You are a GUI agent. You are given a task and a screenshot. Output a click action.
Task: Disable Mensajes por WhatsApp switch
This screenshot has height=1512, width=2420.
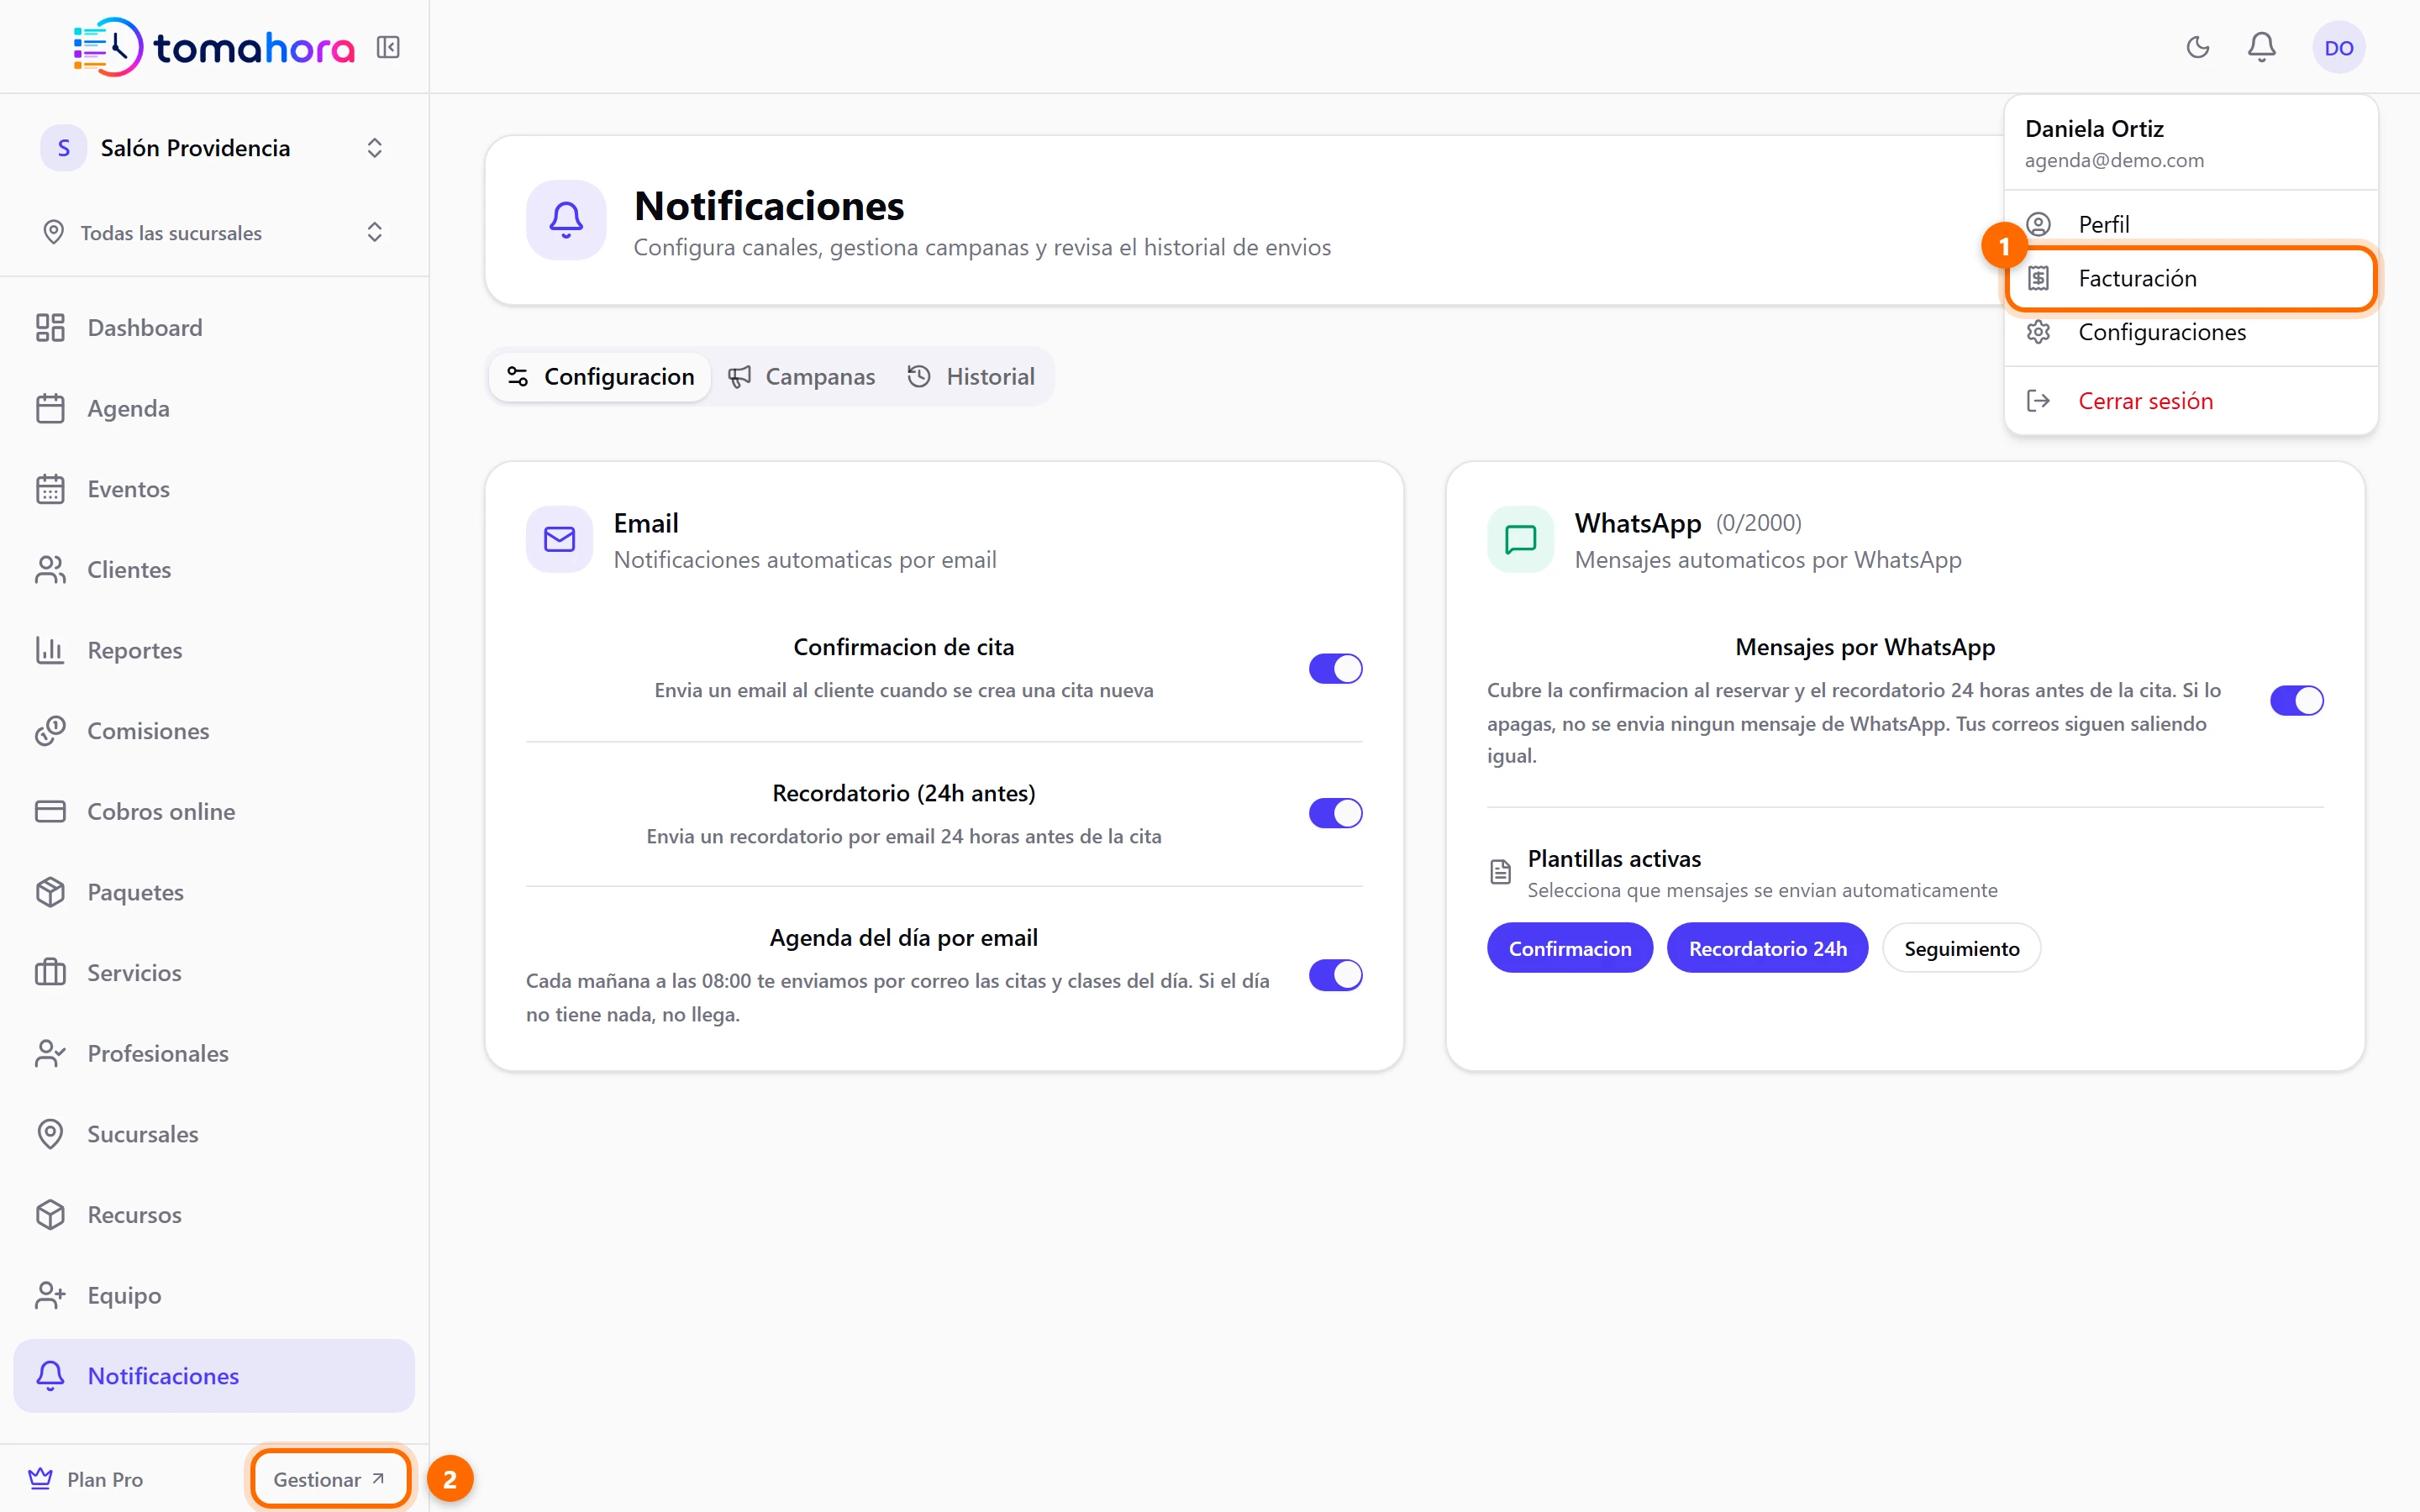click(2296, 701)
